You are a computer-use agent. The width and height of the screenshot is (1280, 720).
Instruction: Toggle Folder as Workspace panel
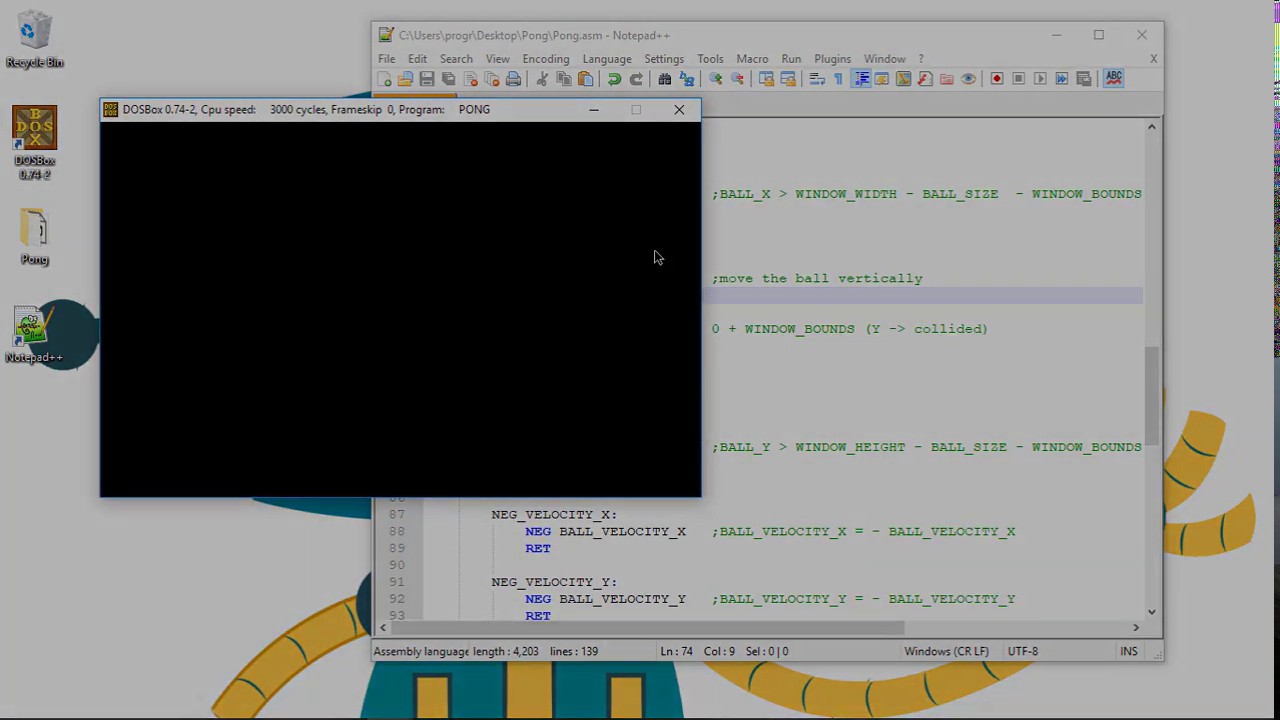click(x=946, y=79)
